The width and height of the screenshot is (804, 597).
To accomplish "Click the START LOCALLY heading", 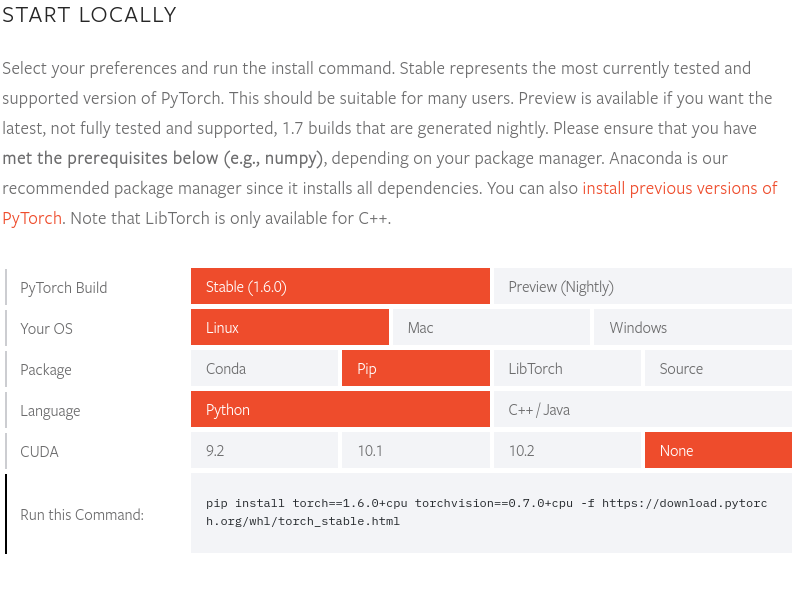I will click(89, 15).
